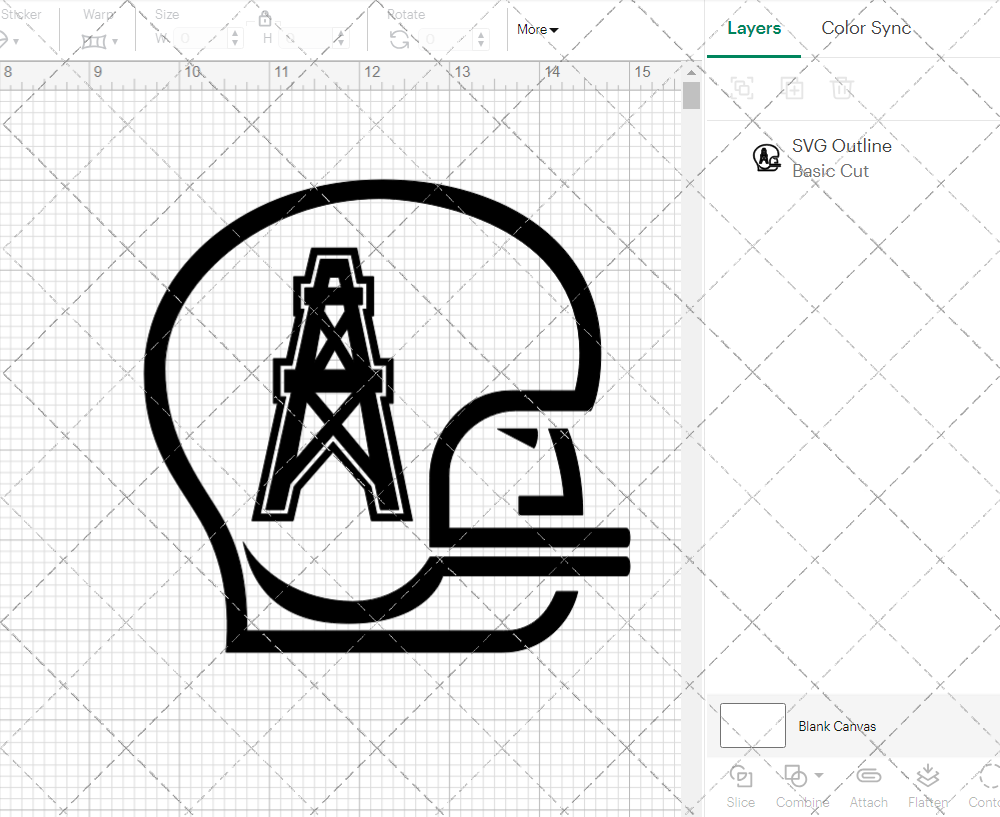
Task: Click the Combine tool
Action: click(802, 786)
